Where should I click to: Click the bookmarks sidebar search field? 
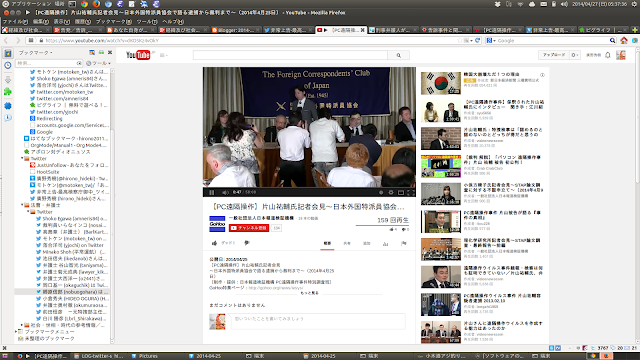(49, 63)
